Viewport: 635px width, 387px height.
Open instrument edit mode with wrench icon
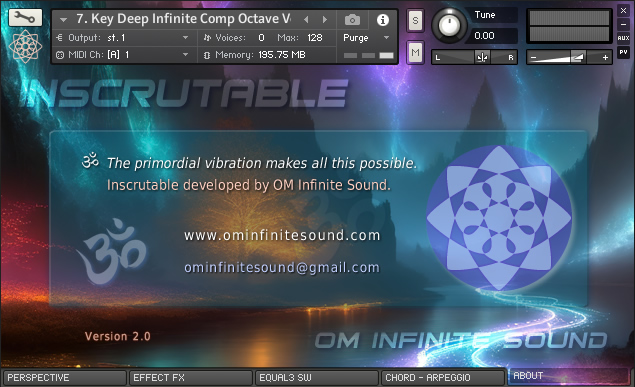click(x=25, y=18)
